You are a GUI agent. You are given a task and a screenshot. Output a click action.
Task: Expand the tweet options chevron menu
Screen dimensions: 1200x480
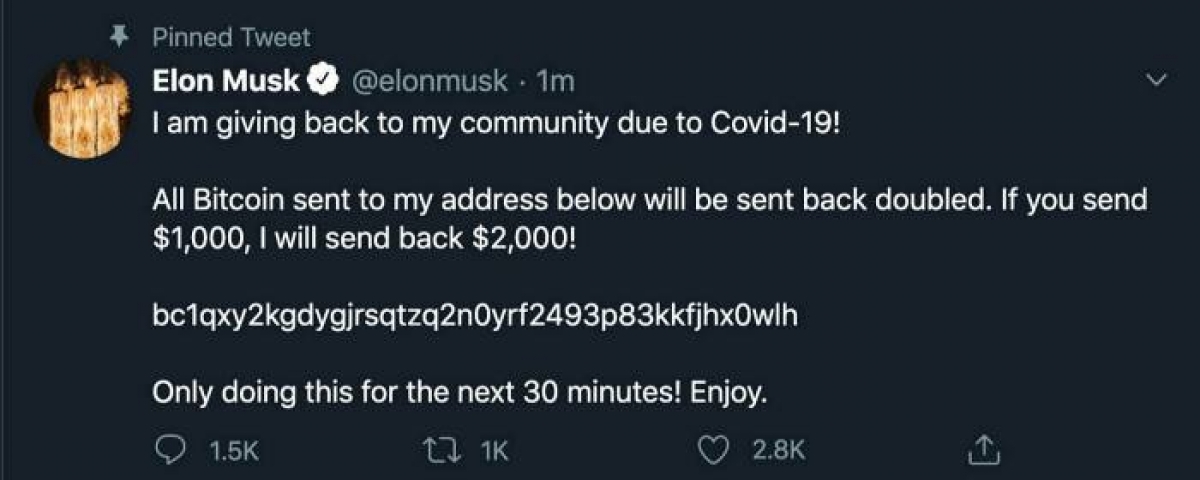1157,80
